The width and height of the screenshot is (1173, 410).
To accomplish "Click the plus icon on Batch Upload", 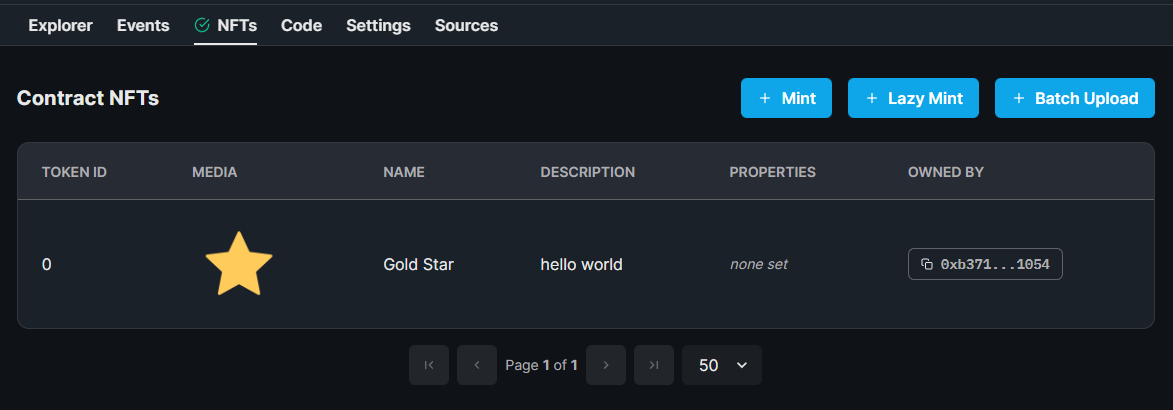I will coord(1018,98).
